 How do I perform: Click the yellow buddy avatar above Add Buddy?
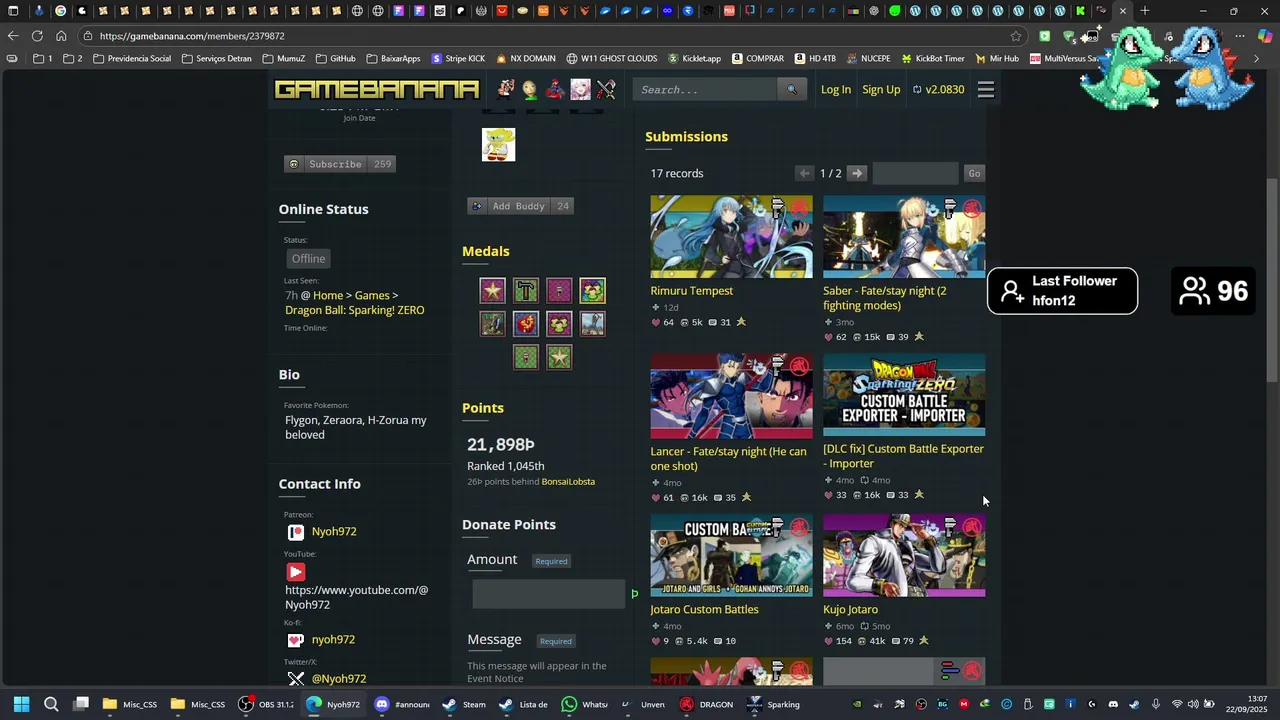498,144
